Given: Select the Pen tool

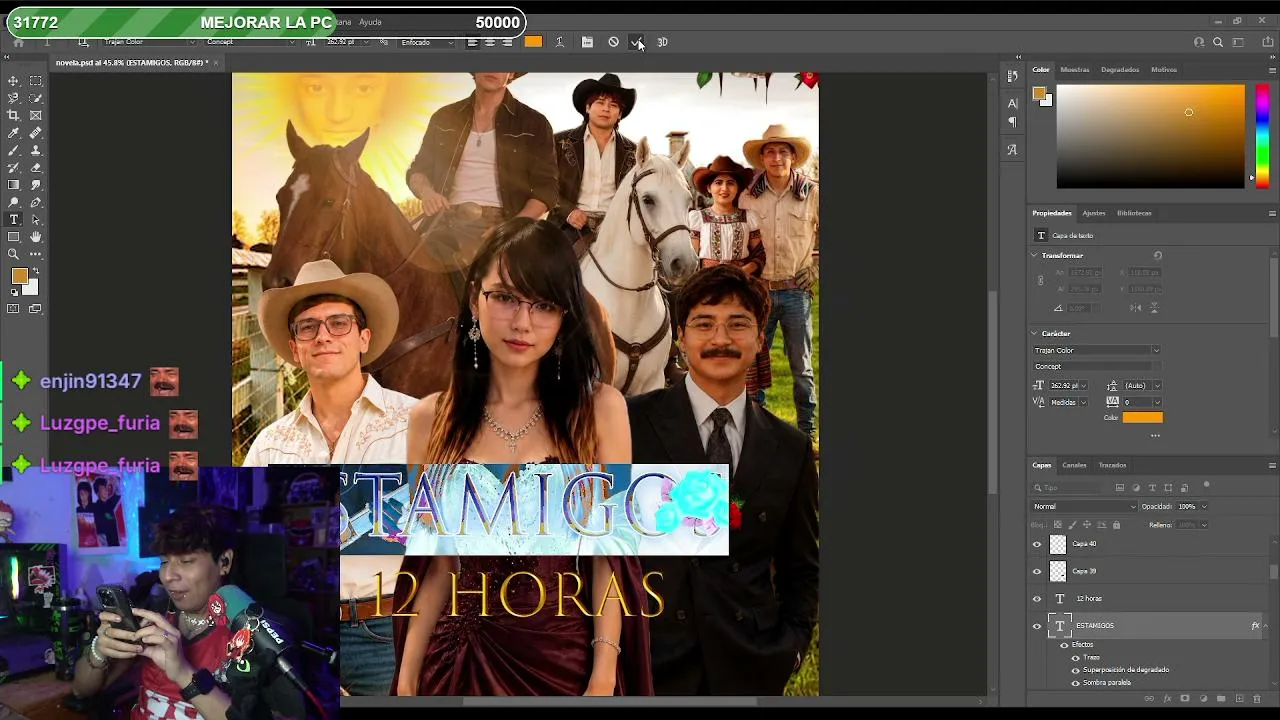Looking at the screenshot, I should point(36,202).
